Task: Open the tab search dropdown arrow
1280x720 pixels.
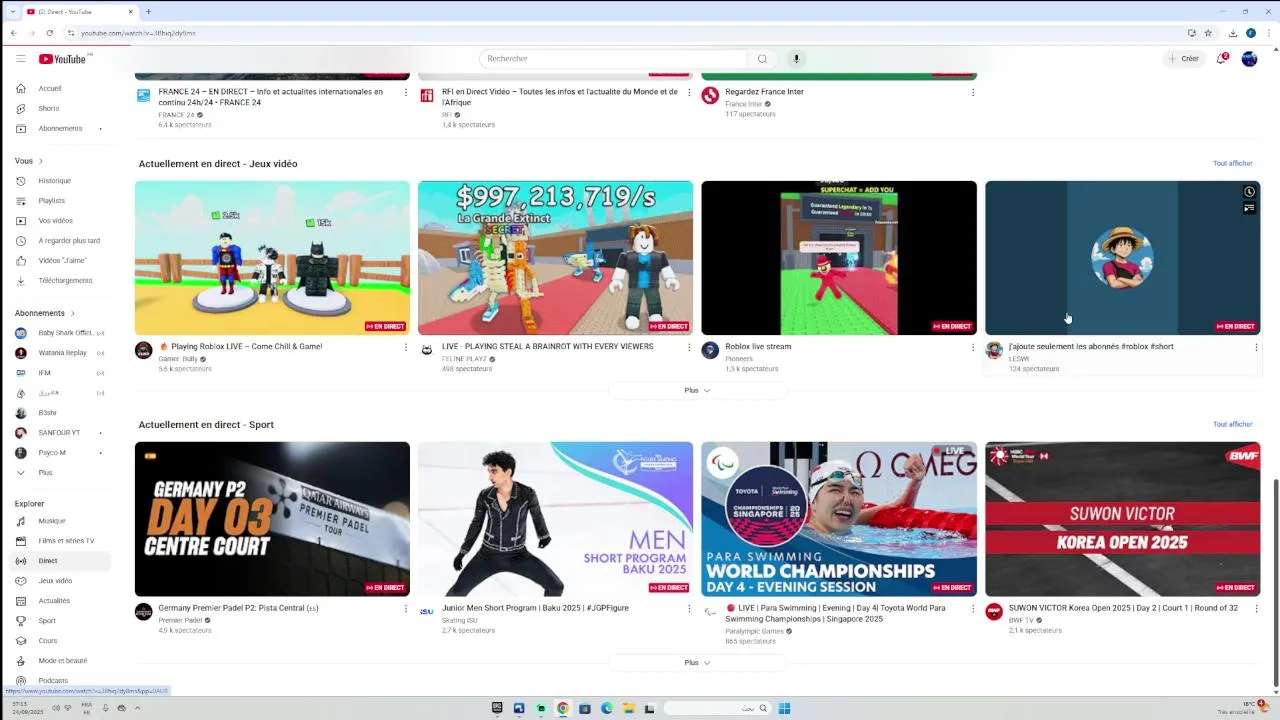Action: coord(12,12)
